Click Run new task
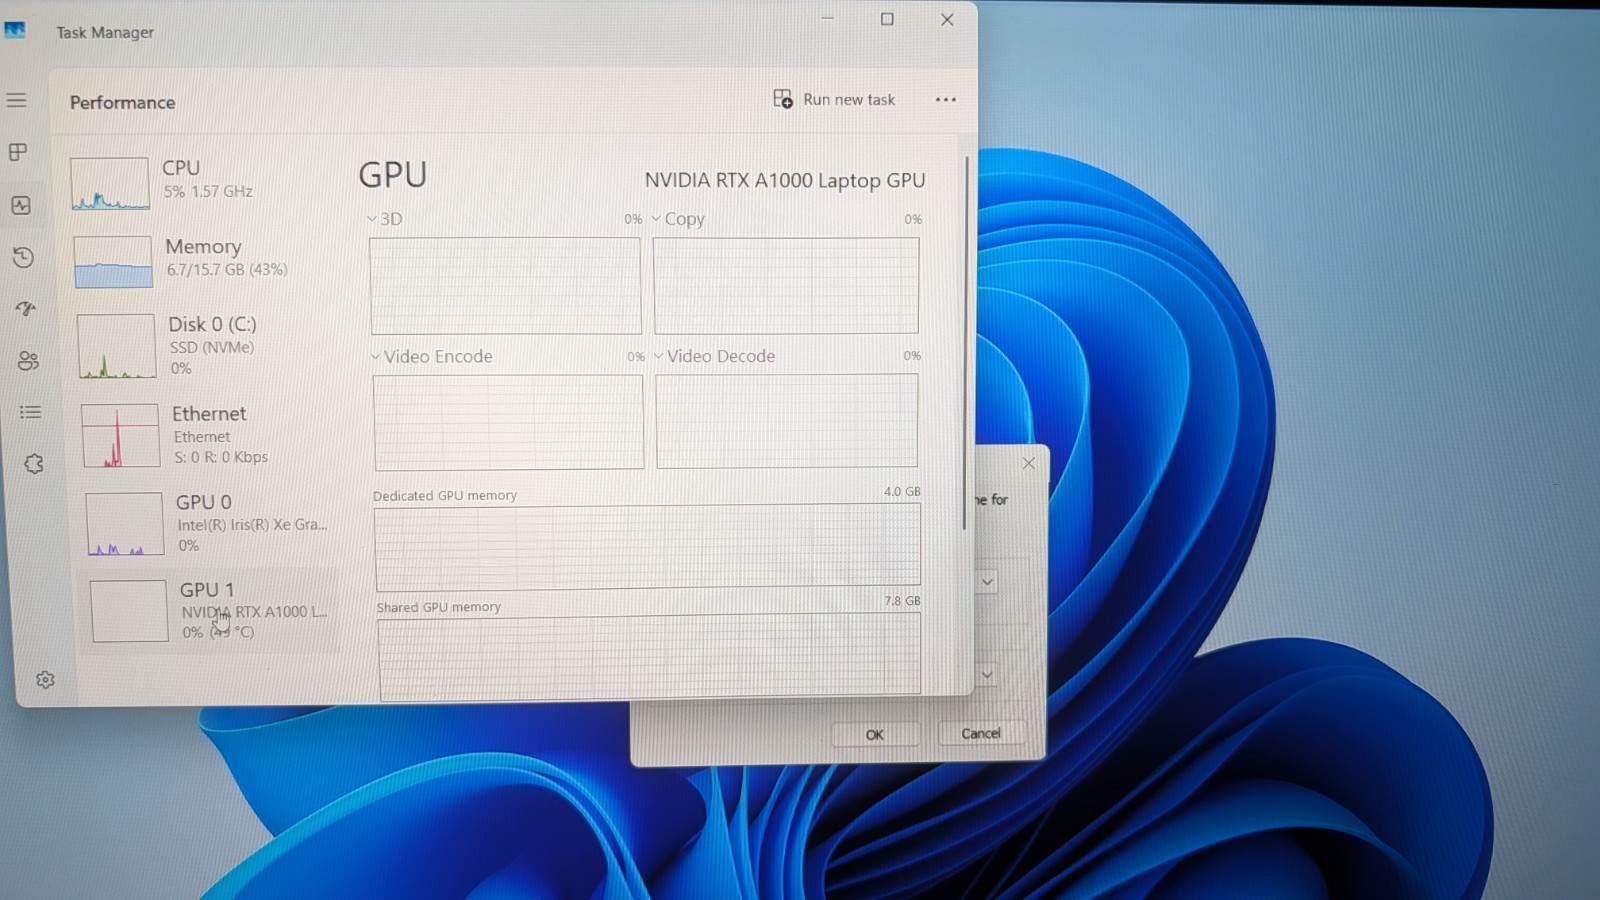This screenshot has height=900, width=1600. point(835,99)
